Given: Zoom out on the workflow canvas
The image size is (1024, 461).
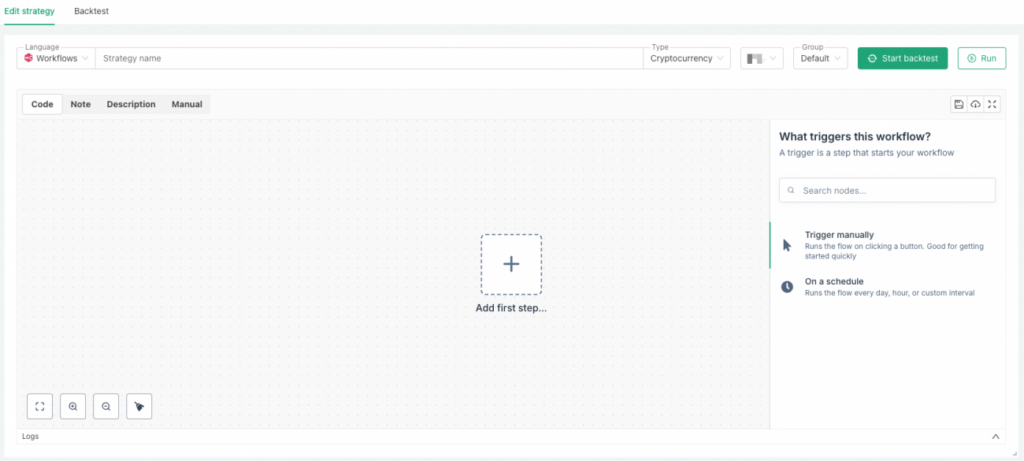Looking at the screenshot, I should pos(106,406).
